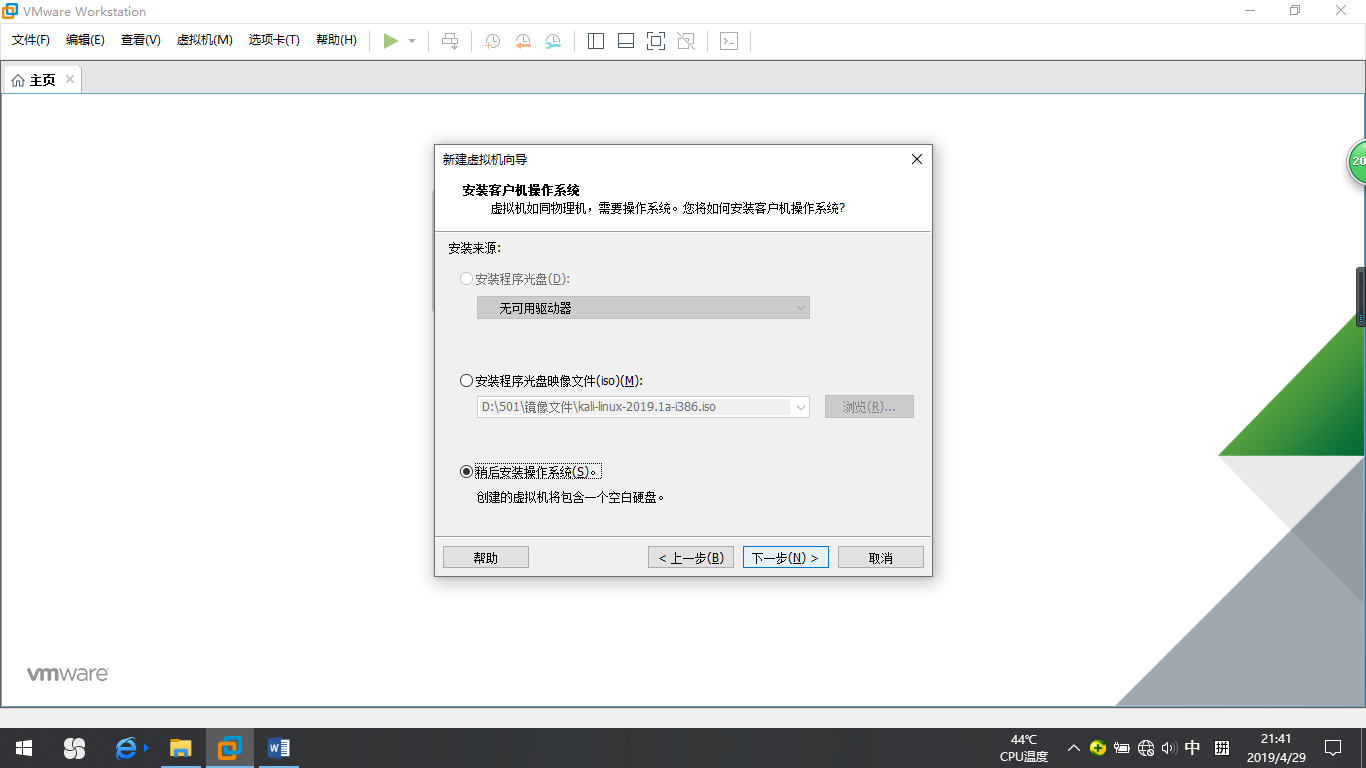This screenshot has width=1366, height=768.
Task: Click the 下一步(N) > next button
Action: pos(786,557)
